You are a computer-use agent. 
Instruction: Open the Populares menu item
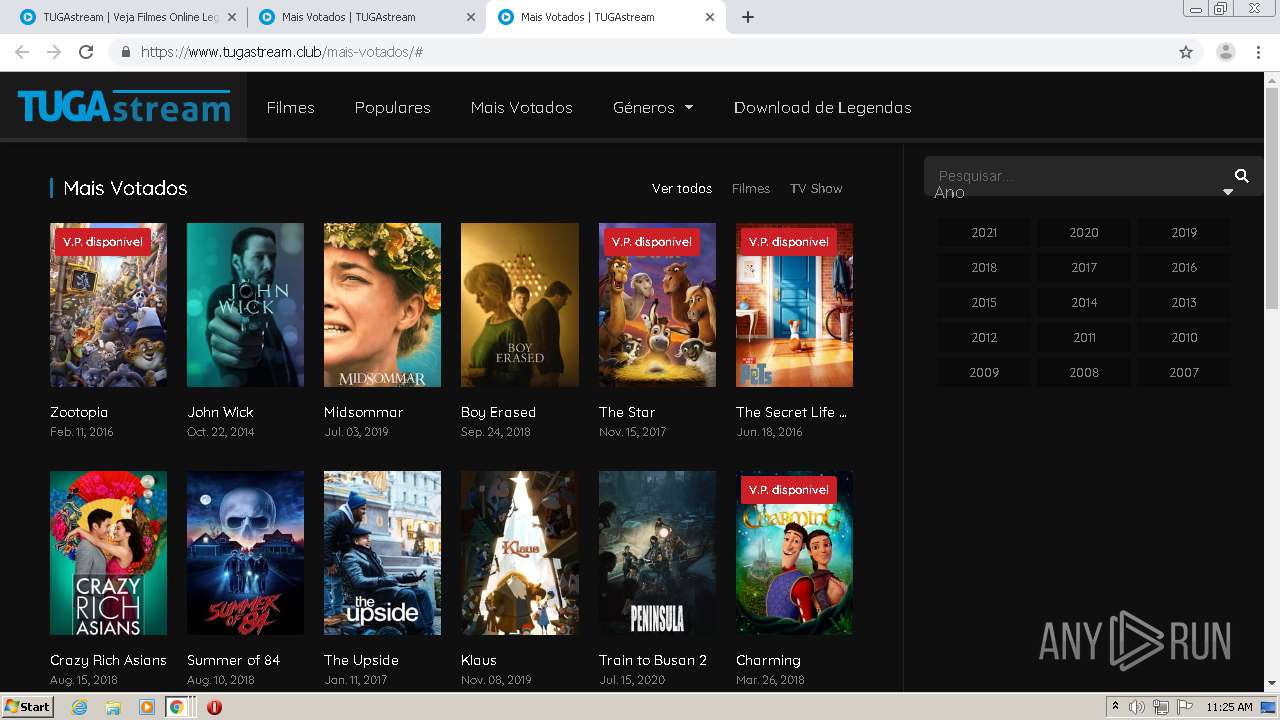coord(392,107)
